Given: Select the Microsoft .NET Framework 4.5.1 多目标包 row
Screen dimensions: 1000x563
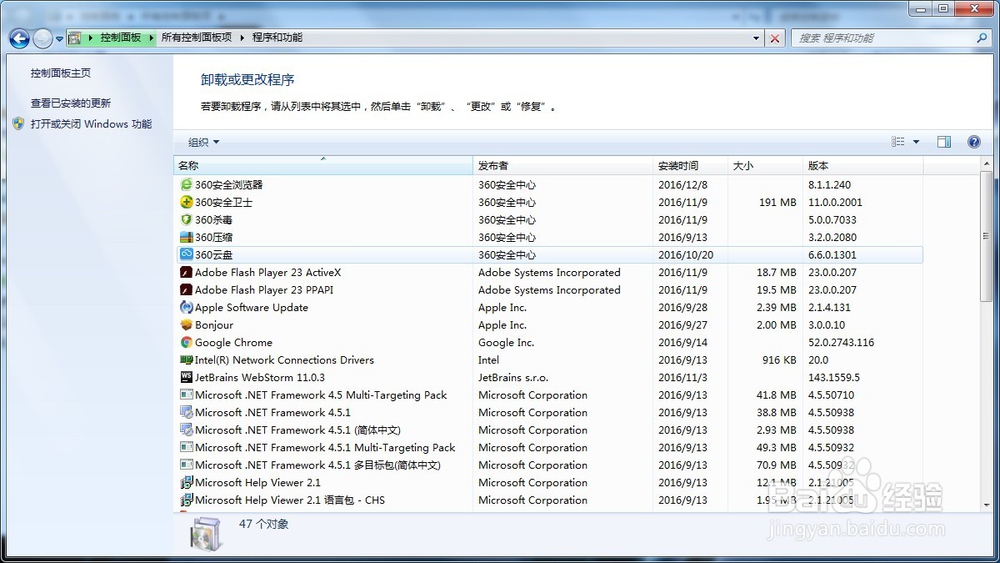Looking at the screenshot, I should (548, 465).
